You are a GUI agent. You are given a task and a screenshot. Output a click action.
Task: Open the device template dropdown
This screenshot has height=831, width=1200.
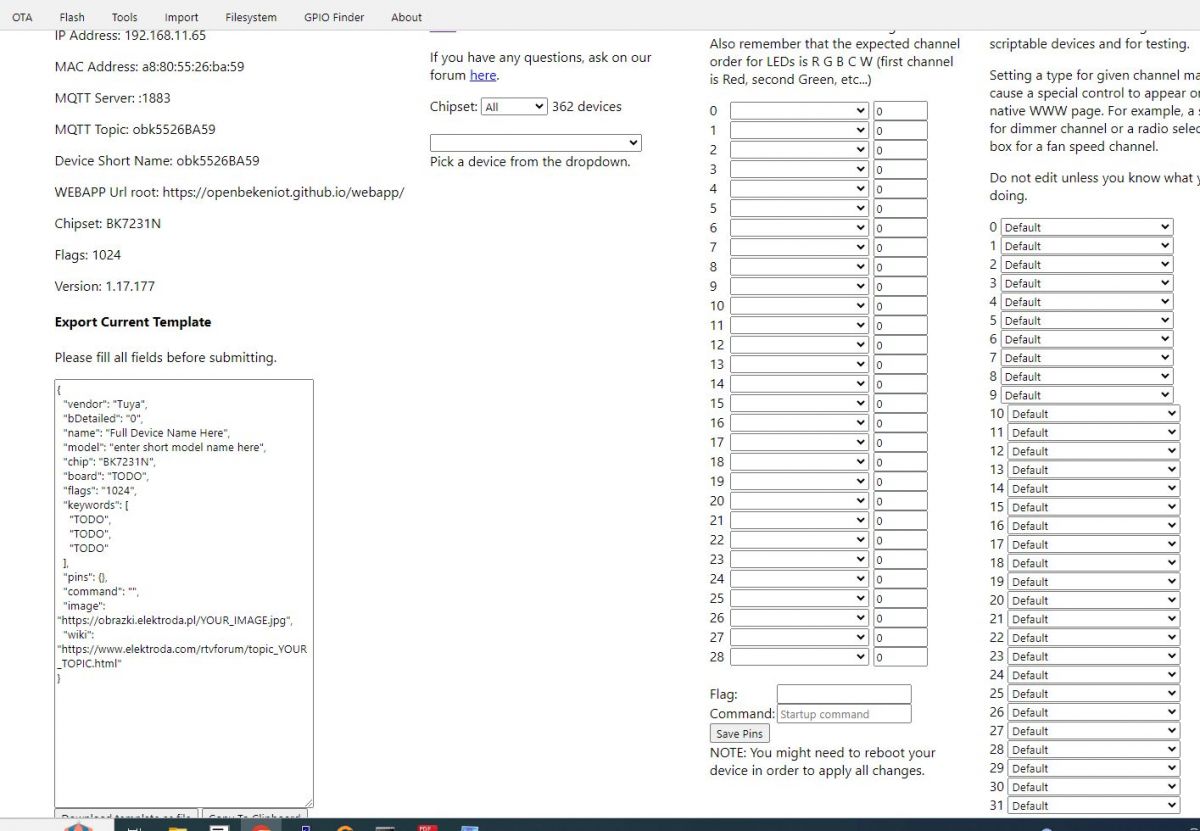coord(536,143)
